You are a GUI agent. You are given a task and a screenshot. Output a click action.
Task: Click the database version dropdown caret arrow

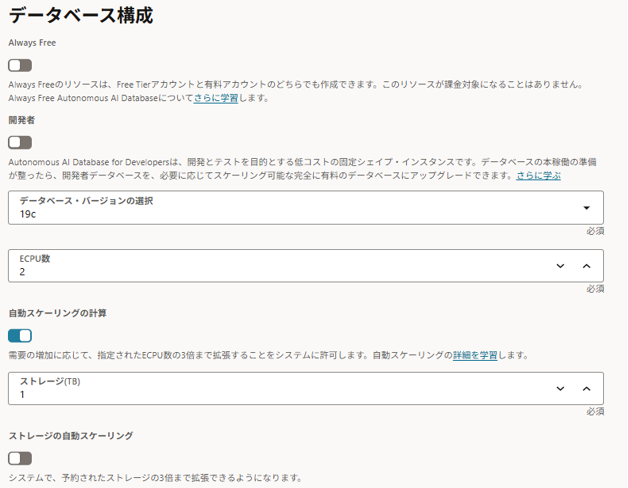(x=586, y=208)
